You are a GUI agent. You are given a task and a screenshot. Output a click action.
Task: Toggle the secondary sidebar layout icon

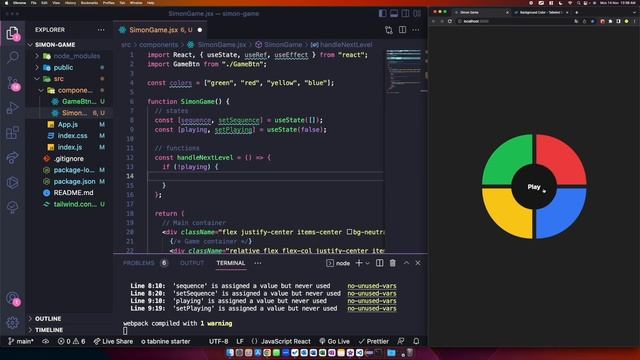click(405, 13)
